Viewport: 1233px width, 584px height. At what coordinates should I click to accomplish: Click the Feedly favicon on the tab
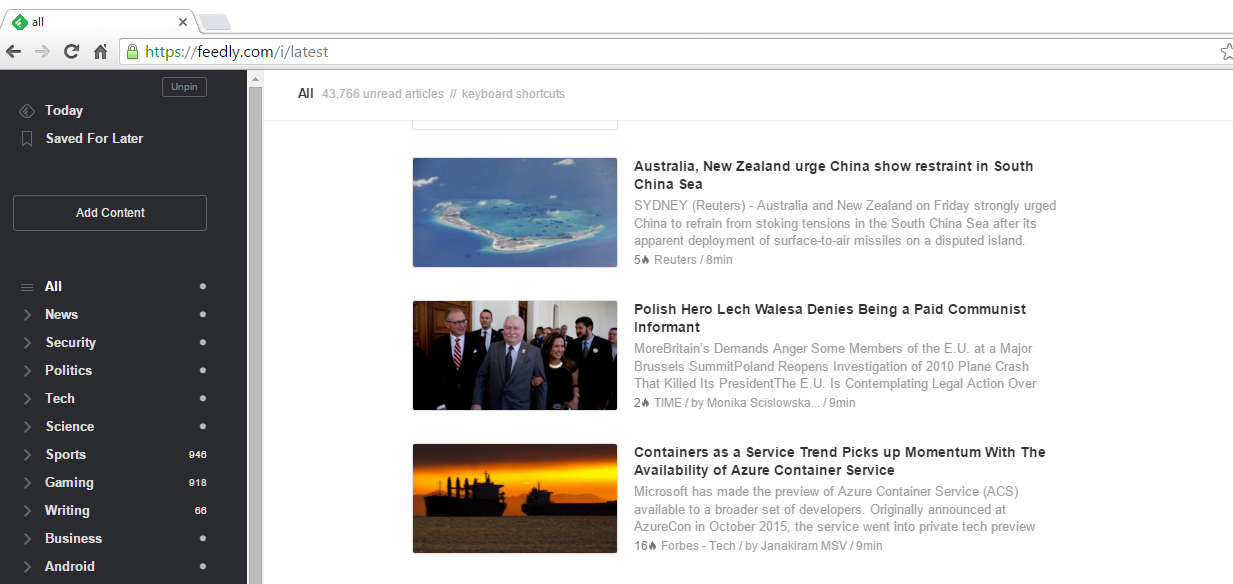pos(20,22)
